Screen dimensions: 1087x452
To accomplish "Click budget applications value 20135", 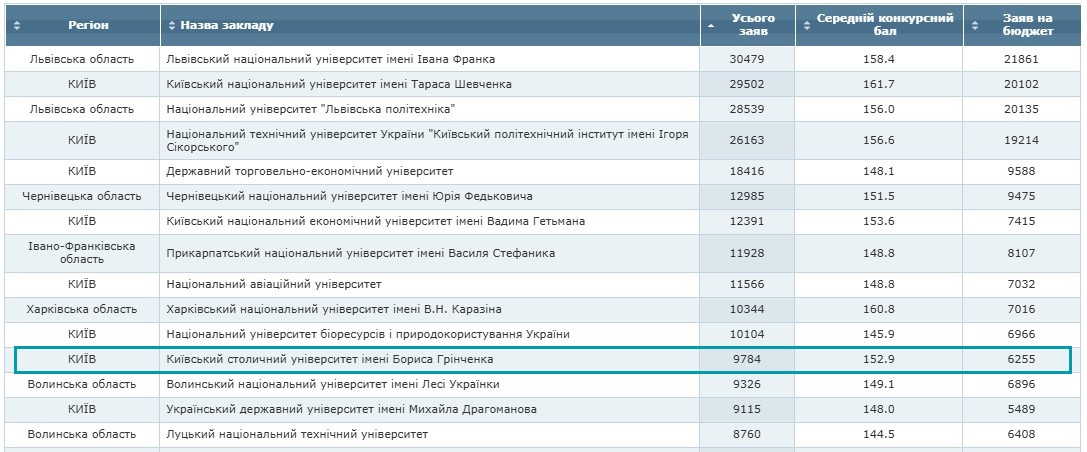I will [x=1021, y=109].
